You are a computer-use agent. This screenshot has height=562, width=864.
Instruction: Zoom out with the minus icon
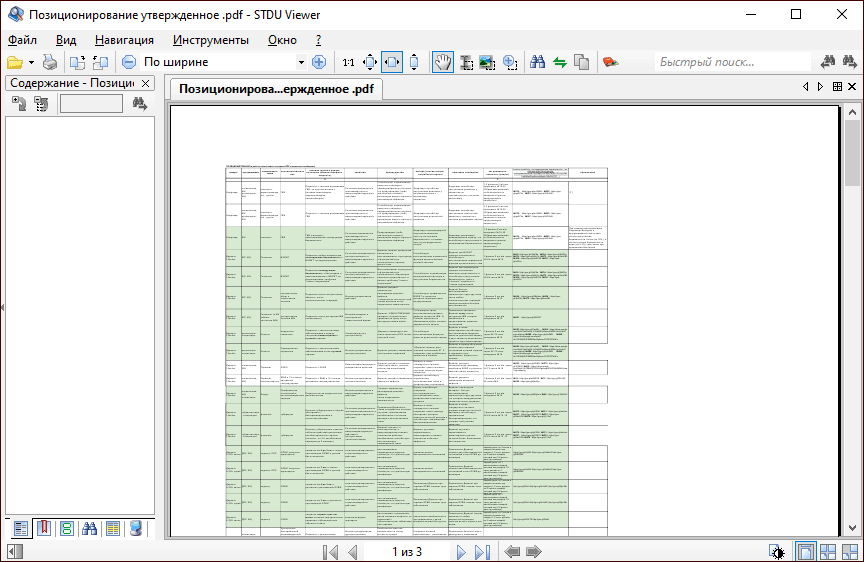(x=129, y=62)
